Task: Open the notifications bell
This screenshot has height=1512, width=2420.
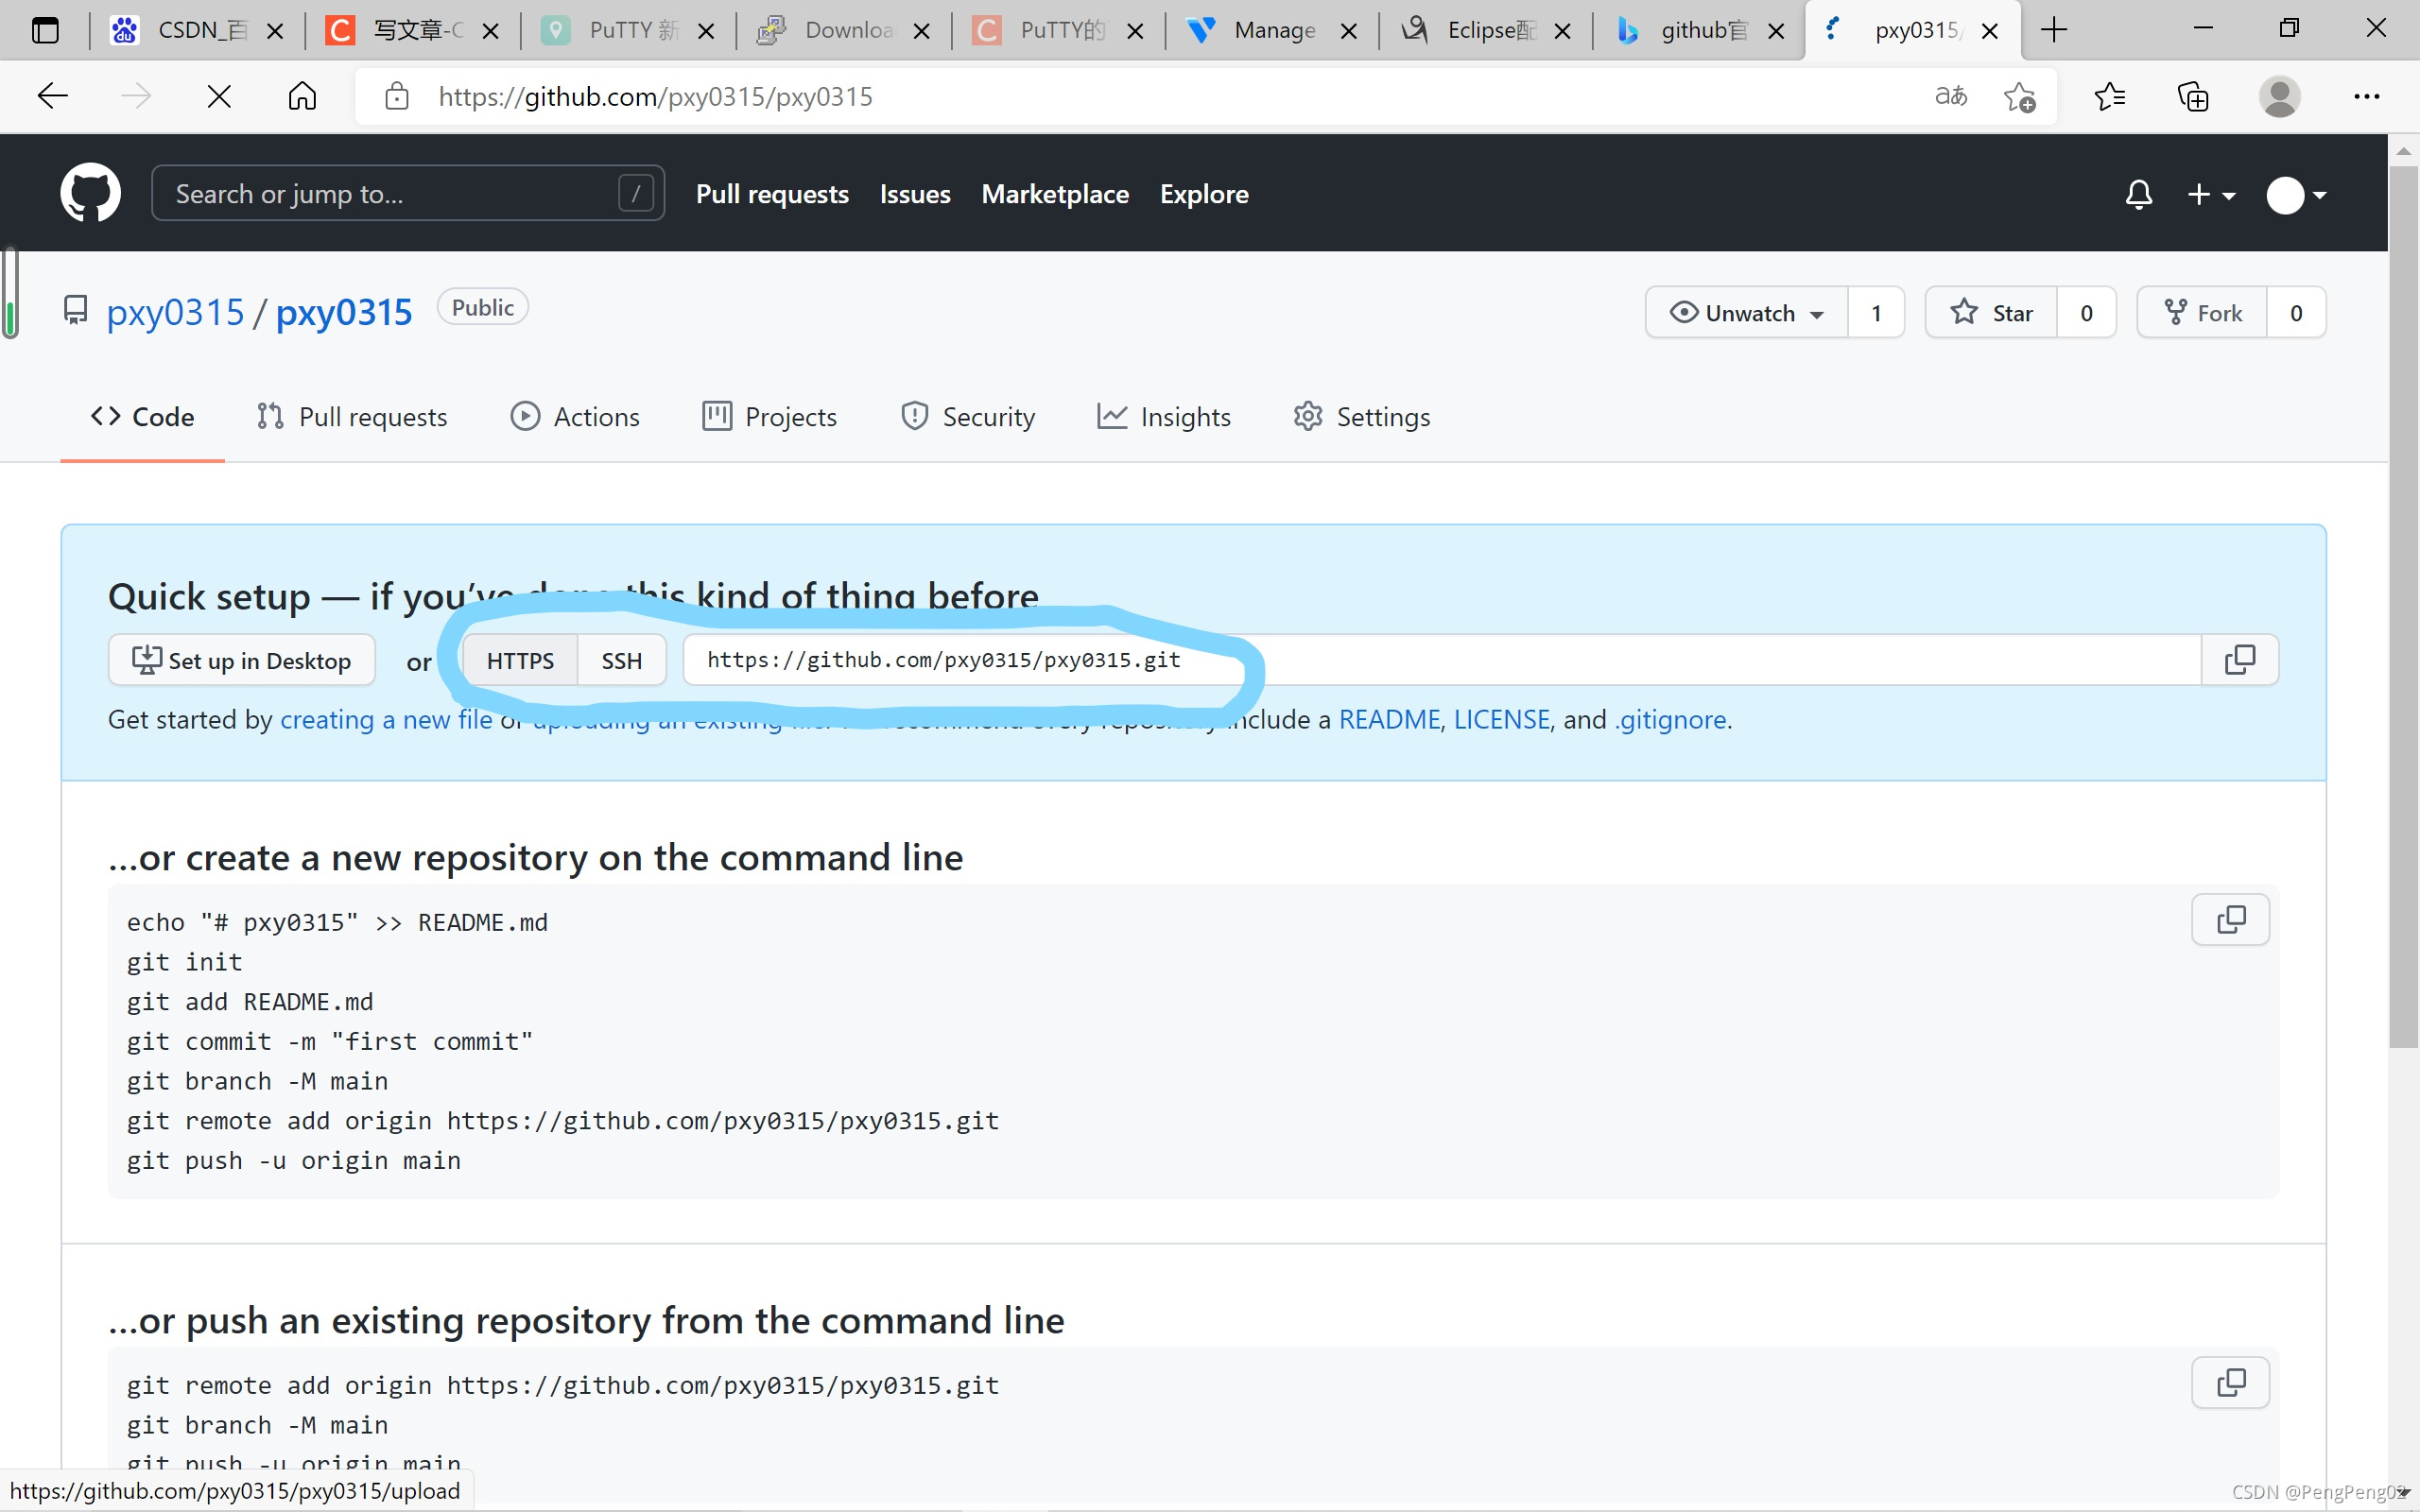Action: (x=2138, y=194)
